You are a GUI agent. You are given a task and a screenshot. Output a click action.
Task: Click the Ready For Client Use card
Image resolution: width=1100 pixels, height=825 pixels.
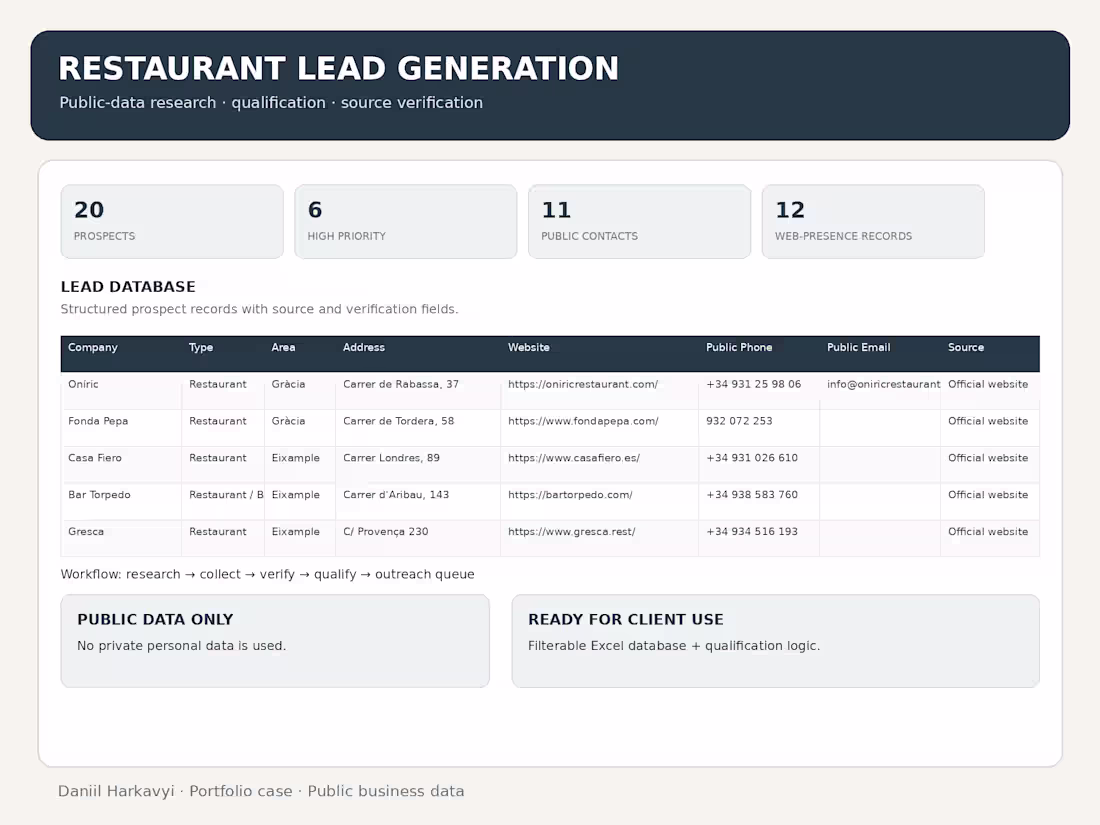tap(775, 641)
